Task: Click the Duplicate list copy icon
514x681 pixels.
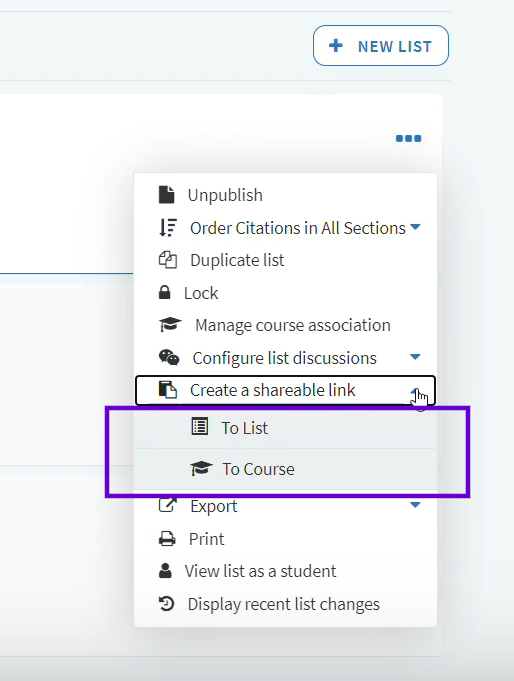Action: click(168, 260)
